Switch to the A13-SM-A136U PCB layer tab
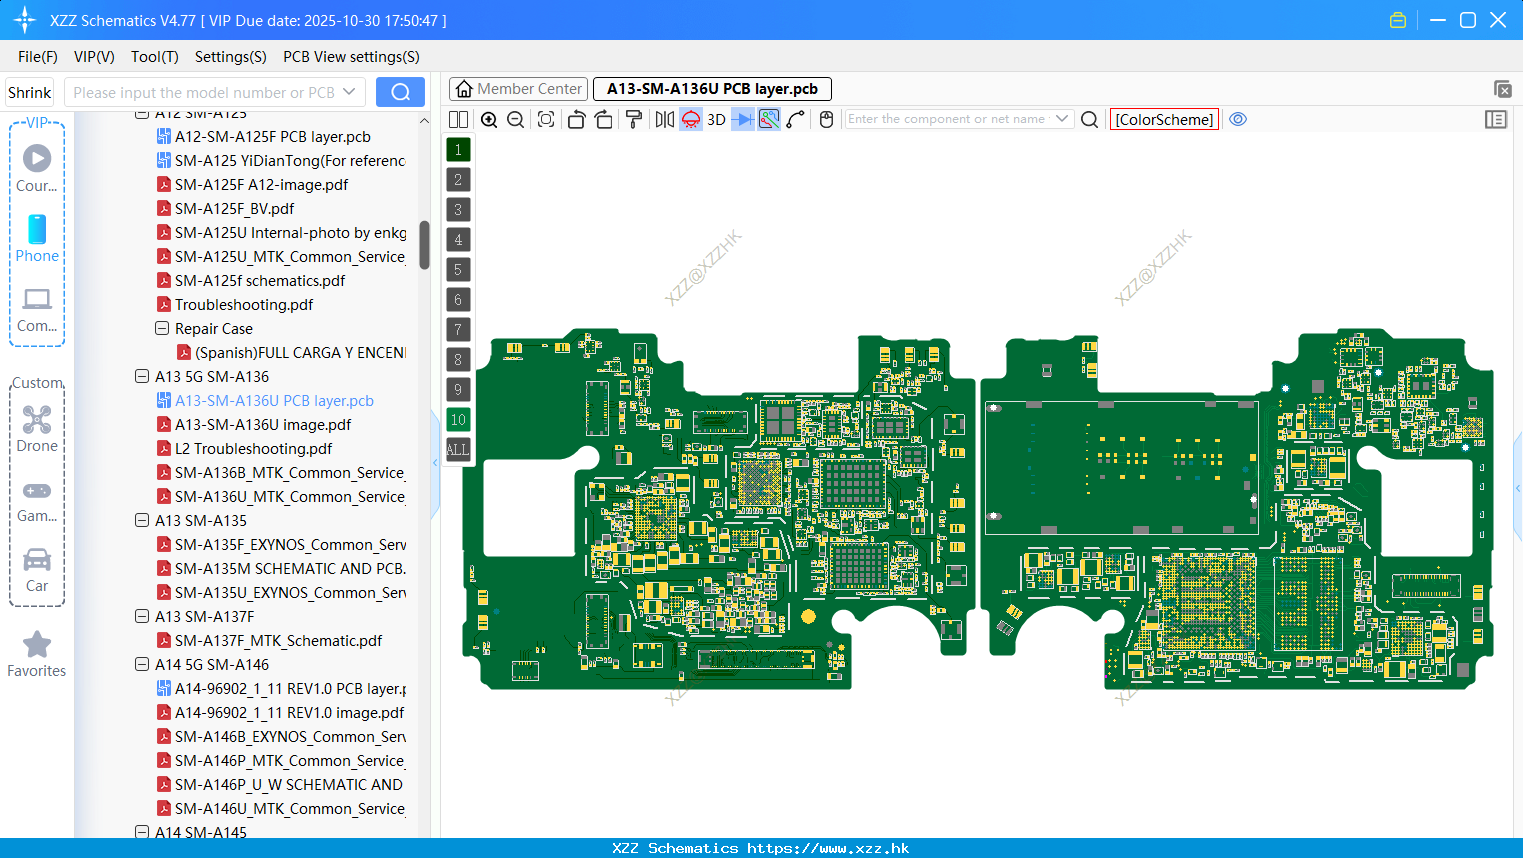Viewport: 1523px width, 858px height. [712, 88]
